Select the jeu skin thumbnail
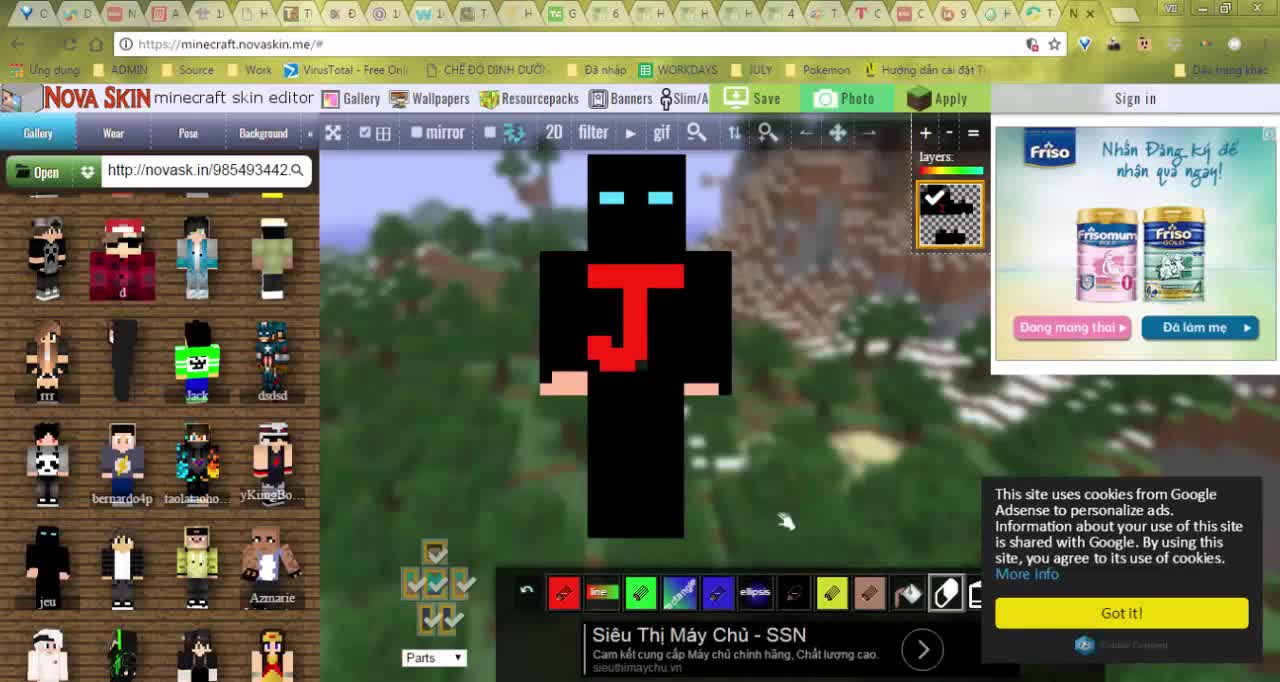Image resolution: width=1280 pixels, height=682 pixels. 47,568
